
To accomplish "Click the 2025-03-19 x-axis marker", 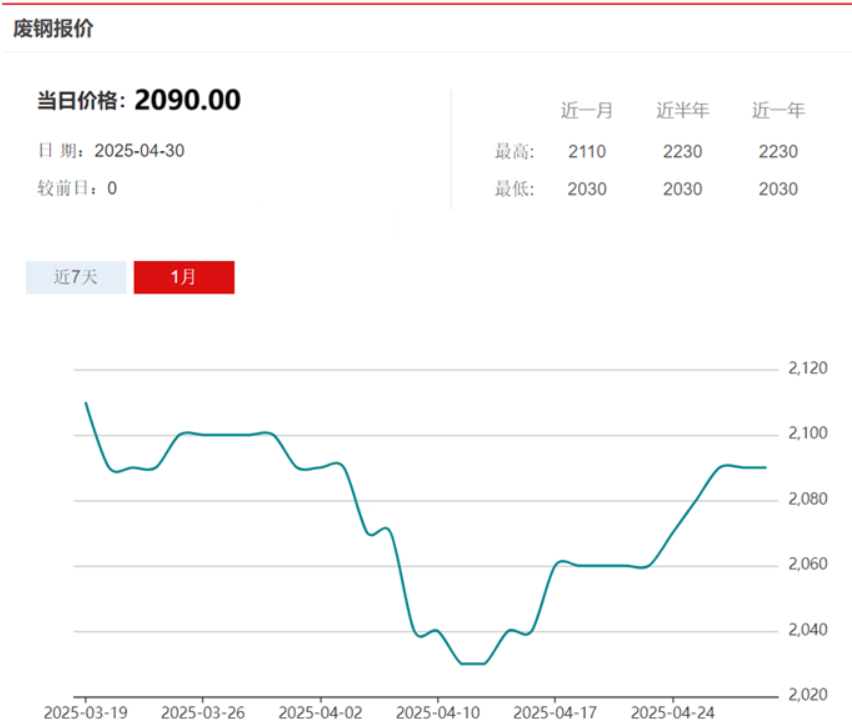I will click(86, 713).
